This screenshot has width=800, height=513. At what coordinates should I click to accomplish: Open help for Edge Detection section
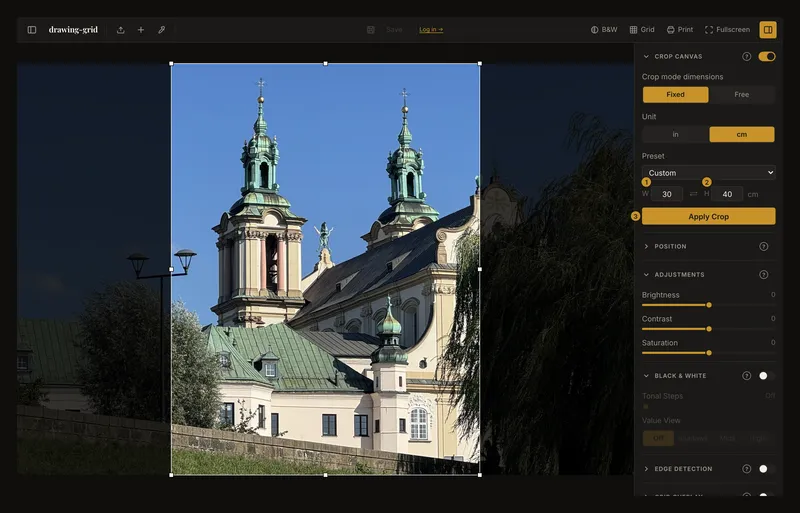[746, 469]
